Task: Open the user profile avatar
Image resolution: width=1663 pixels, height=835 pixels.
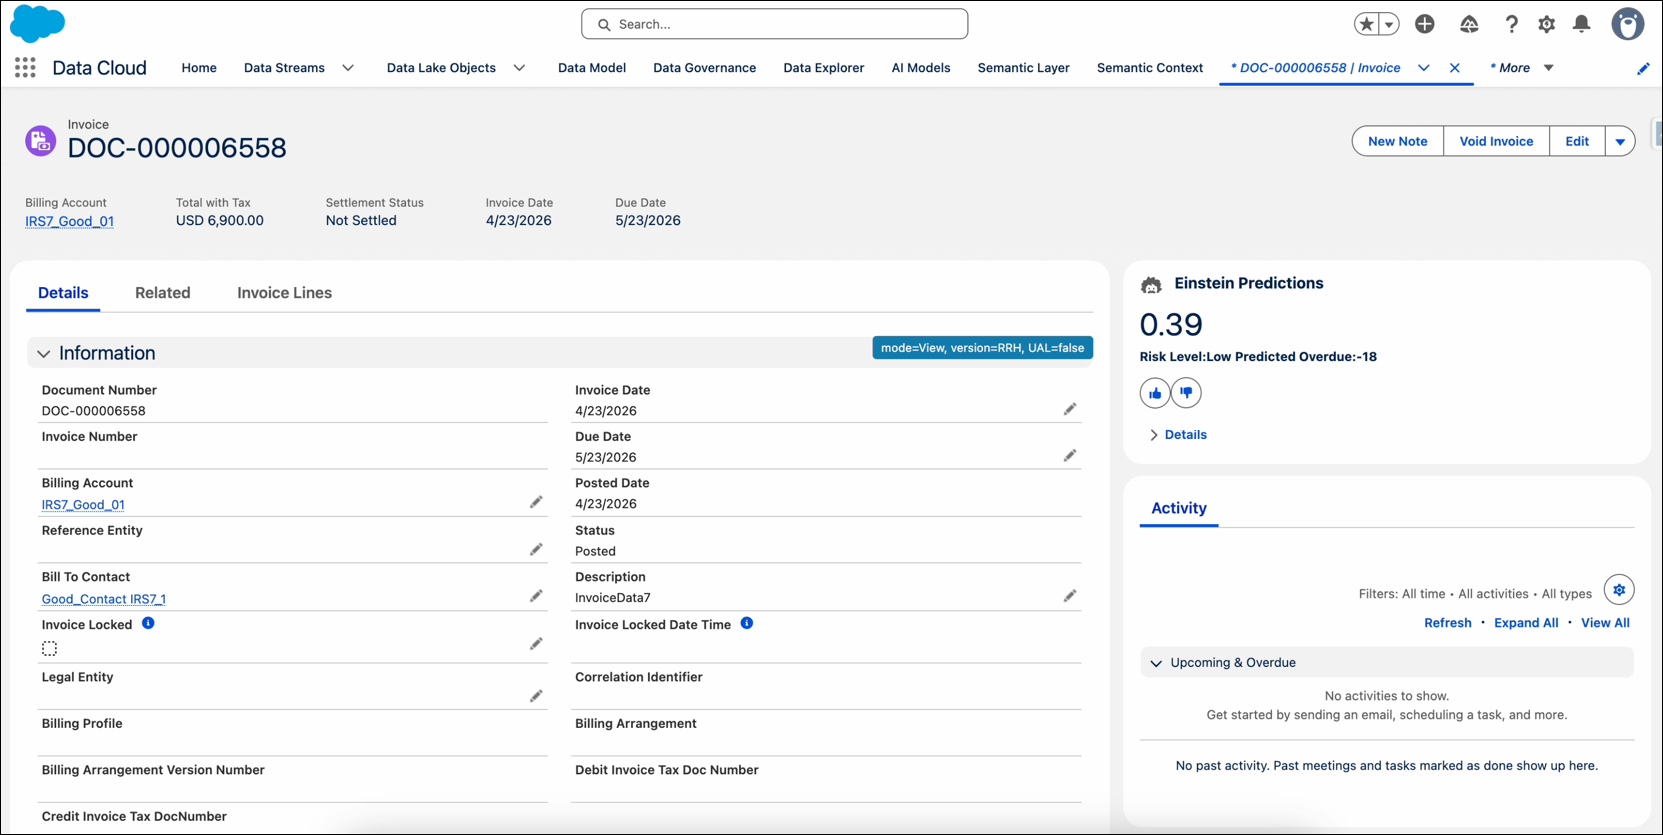Action: [x=1628, y=24]
